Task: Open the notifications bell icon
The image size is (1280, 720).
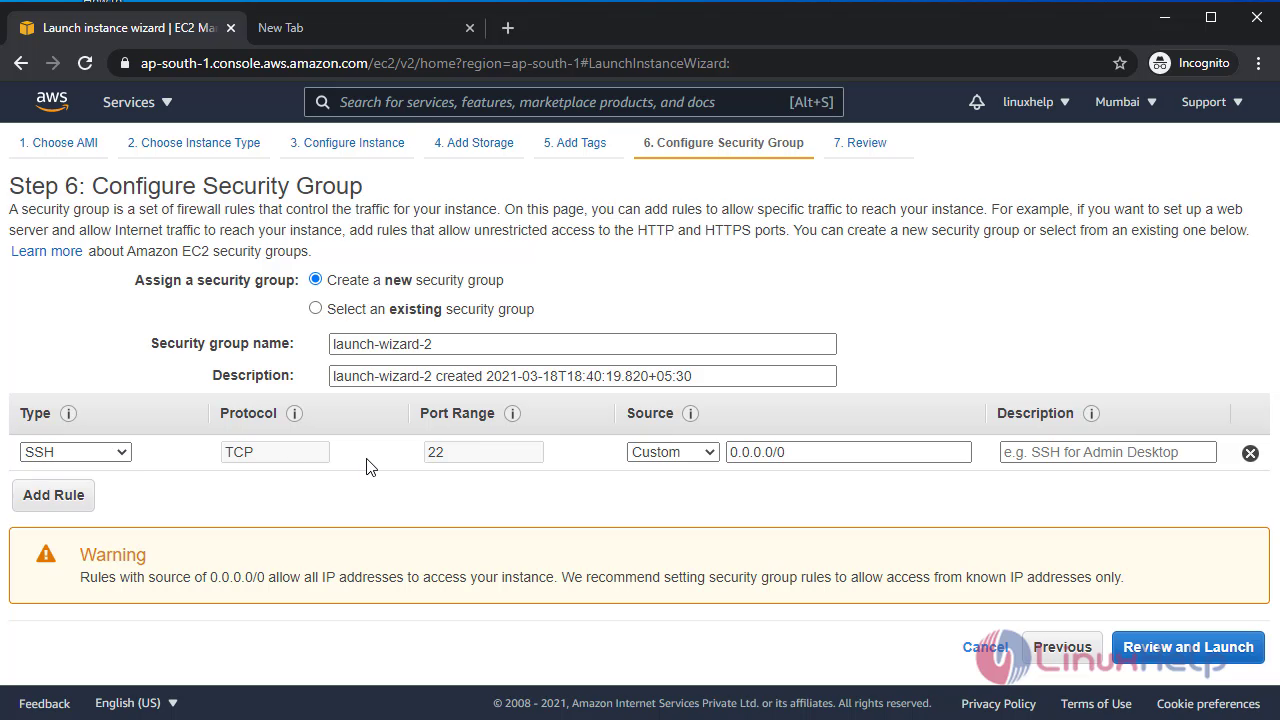Action: (x=976, y=102)
